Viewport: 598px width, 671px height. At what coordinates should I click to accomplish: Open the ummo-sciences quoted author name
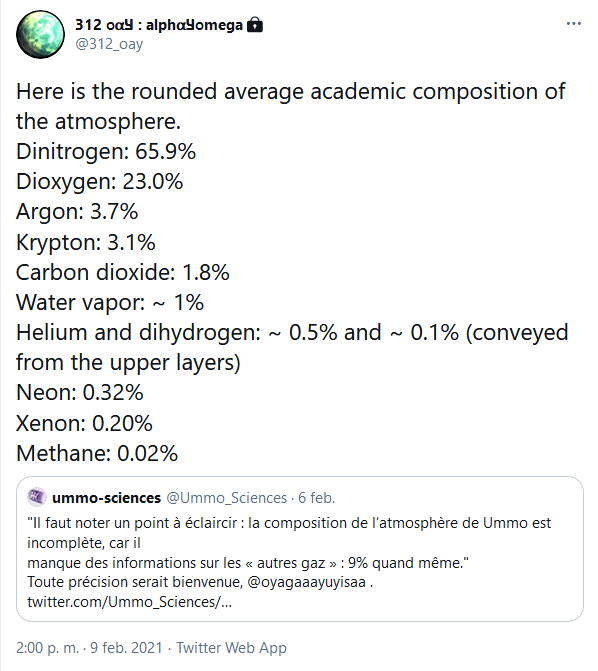[106, 498]
